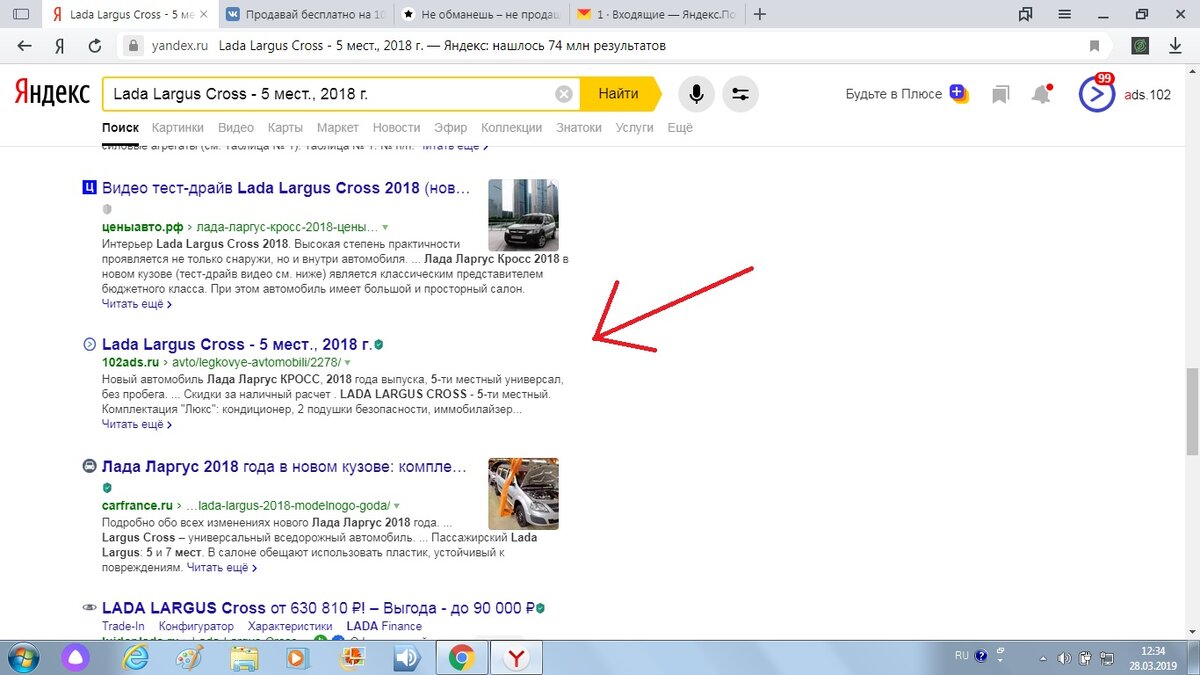This screenshot has width=1200, height=675.
Task: Open Yandex home via the Я toolbar icon
Action: 59,46
